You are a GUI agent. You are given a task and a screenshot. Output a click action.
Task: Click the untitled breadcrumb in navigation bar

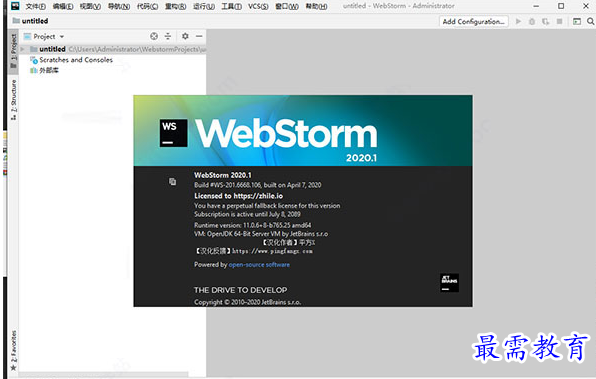[31, 21]
